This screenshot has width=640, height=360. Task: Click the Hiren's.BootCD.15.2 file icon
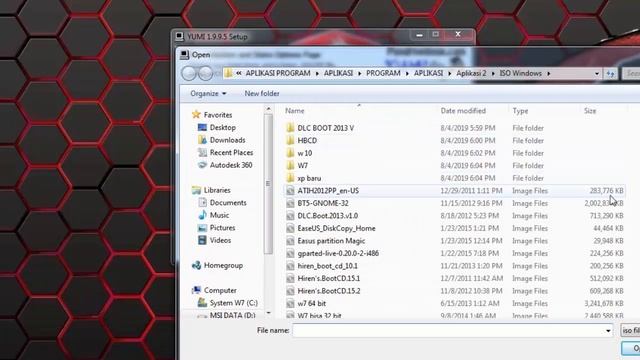click(290, 291)
